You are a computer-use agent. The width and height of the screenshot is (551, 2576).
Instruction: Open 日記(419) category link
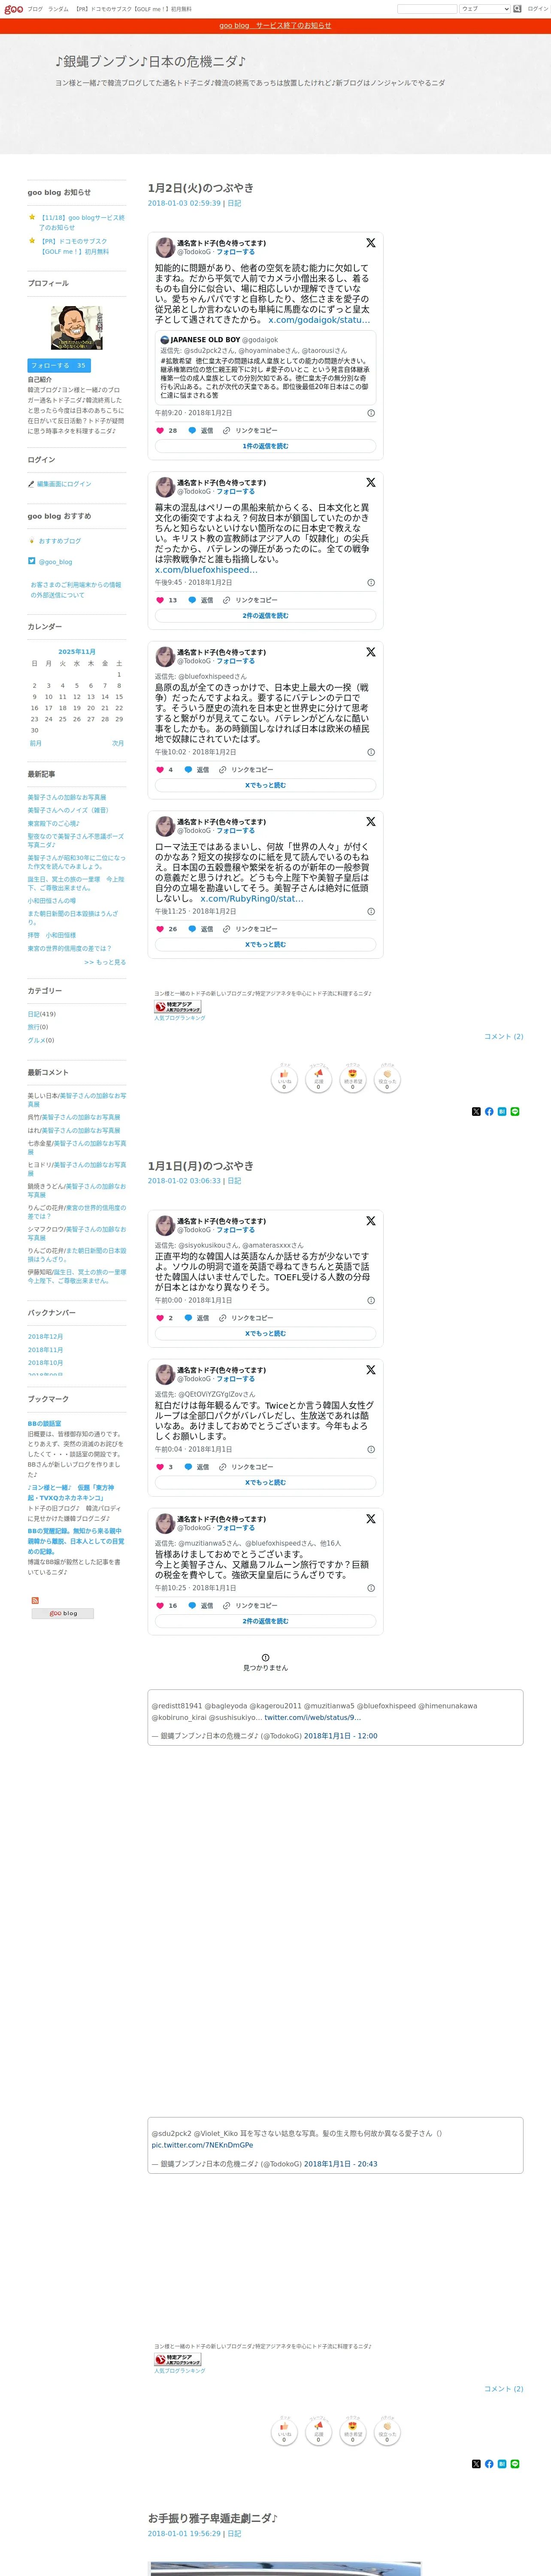[42, 1014]
